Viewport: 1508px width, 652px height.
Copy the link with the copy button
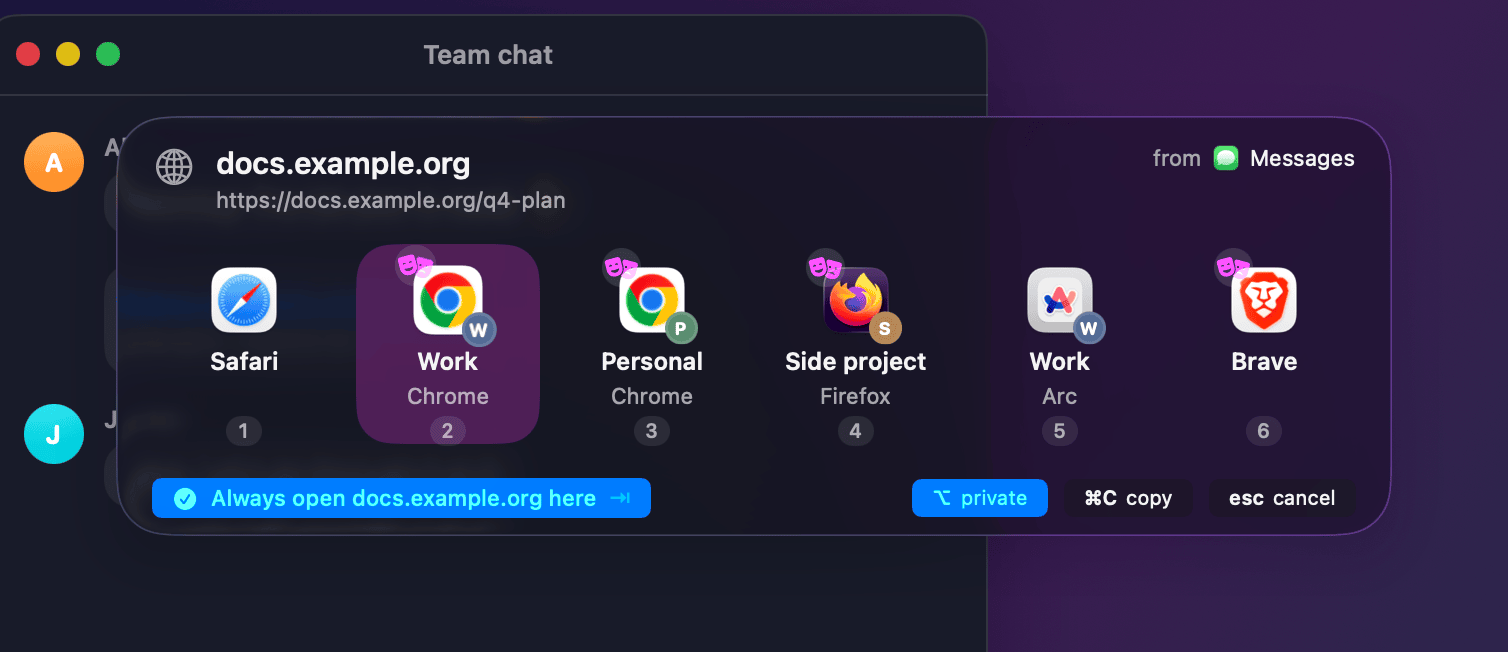click(1128, 498)
